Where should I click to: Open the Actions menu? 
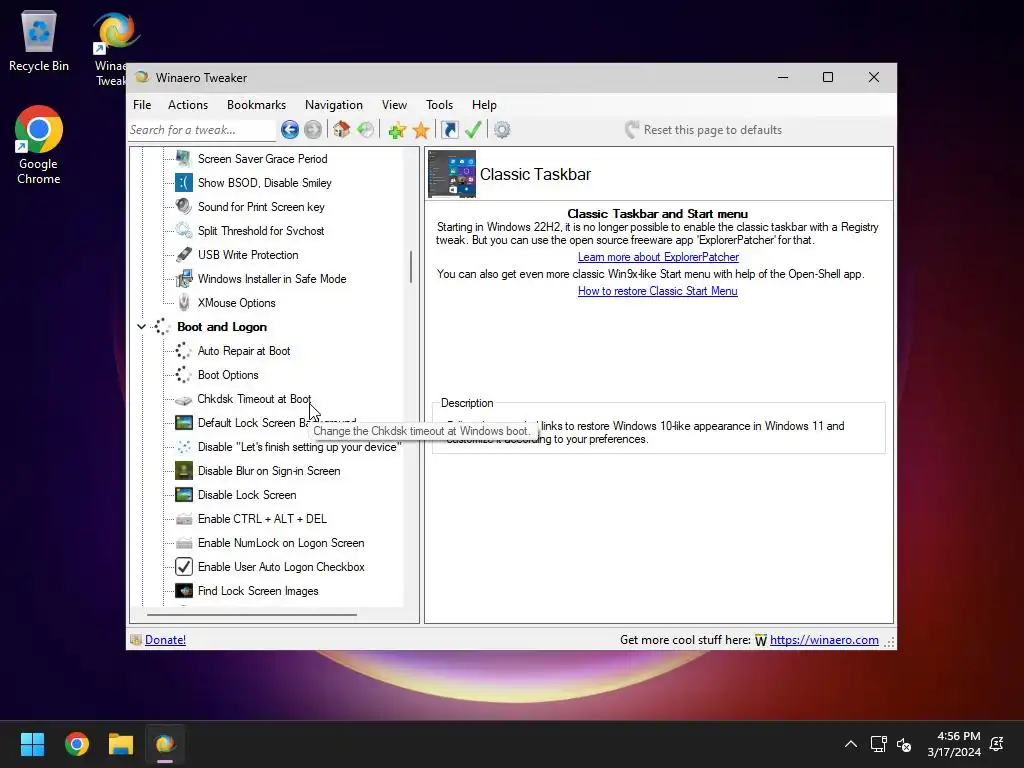[187, 104]
